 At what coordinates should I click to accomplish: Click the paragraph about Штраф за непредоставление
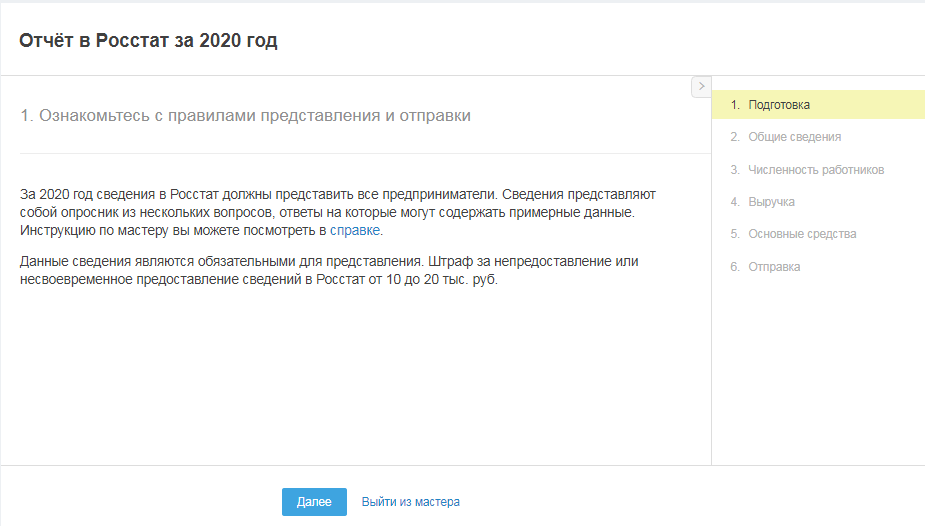(x=329, y=270)
